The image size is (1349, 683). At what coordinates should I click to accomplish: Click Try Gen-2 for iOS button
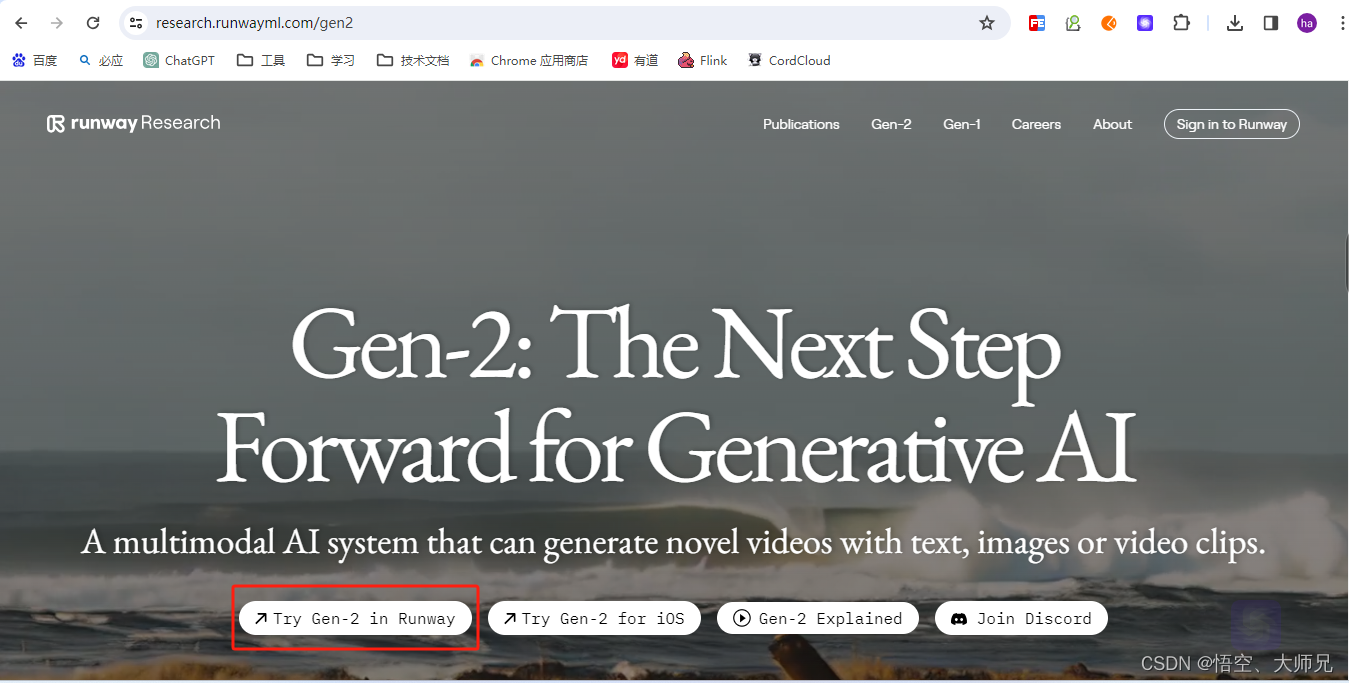point(594,618)
